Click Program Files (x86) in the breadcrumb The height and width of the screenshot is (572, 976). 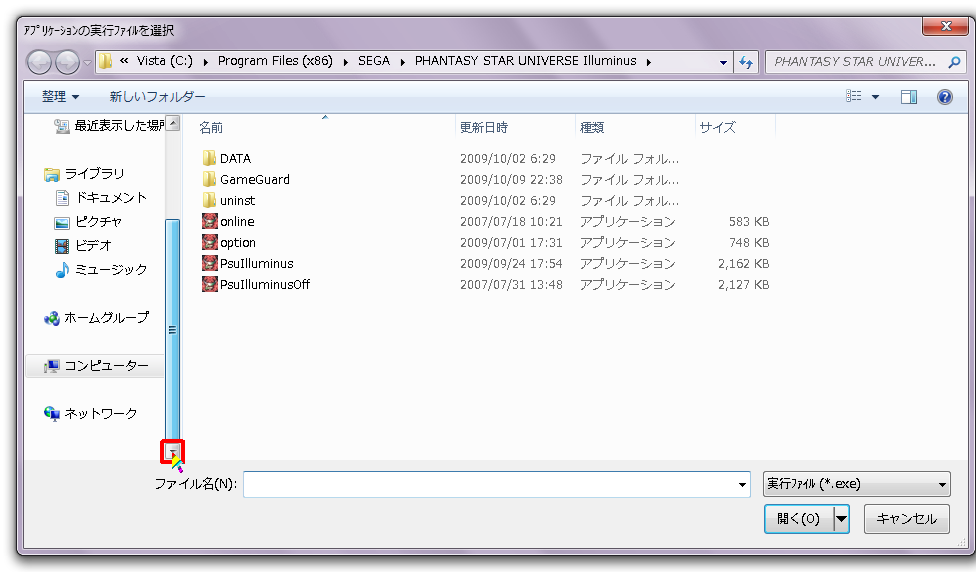275,61
